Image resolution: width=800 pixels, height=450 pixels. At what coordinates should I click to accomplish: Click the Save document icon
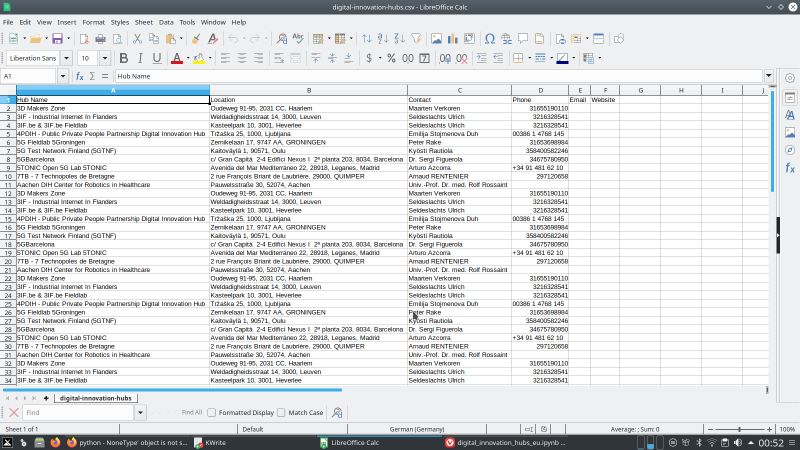[57, 39]
